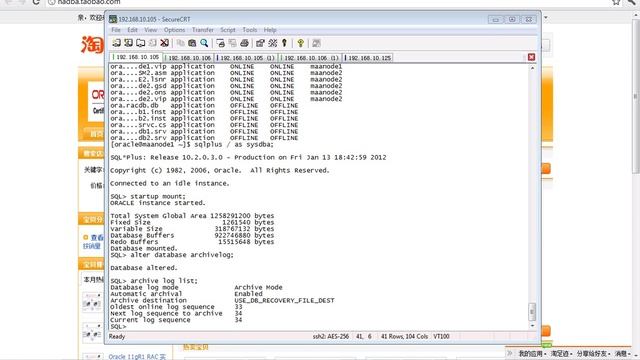Click USE_DB_RECOVERY_FILE_DEST in terminal output

click(284, 300)
